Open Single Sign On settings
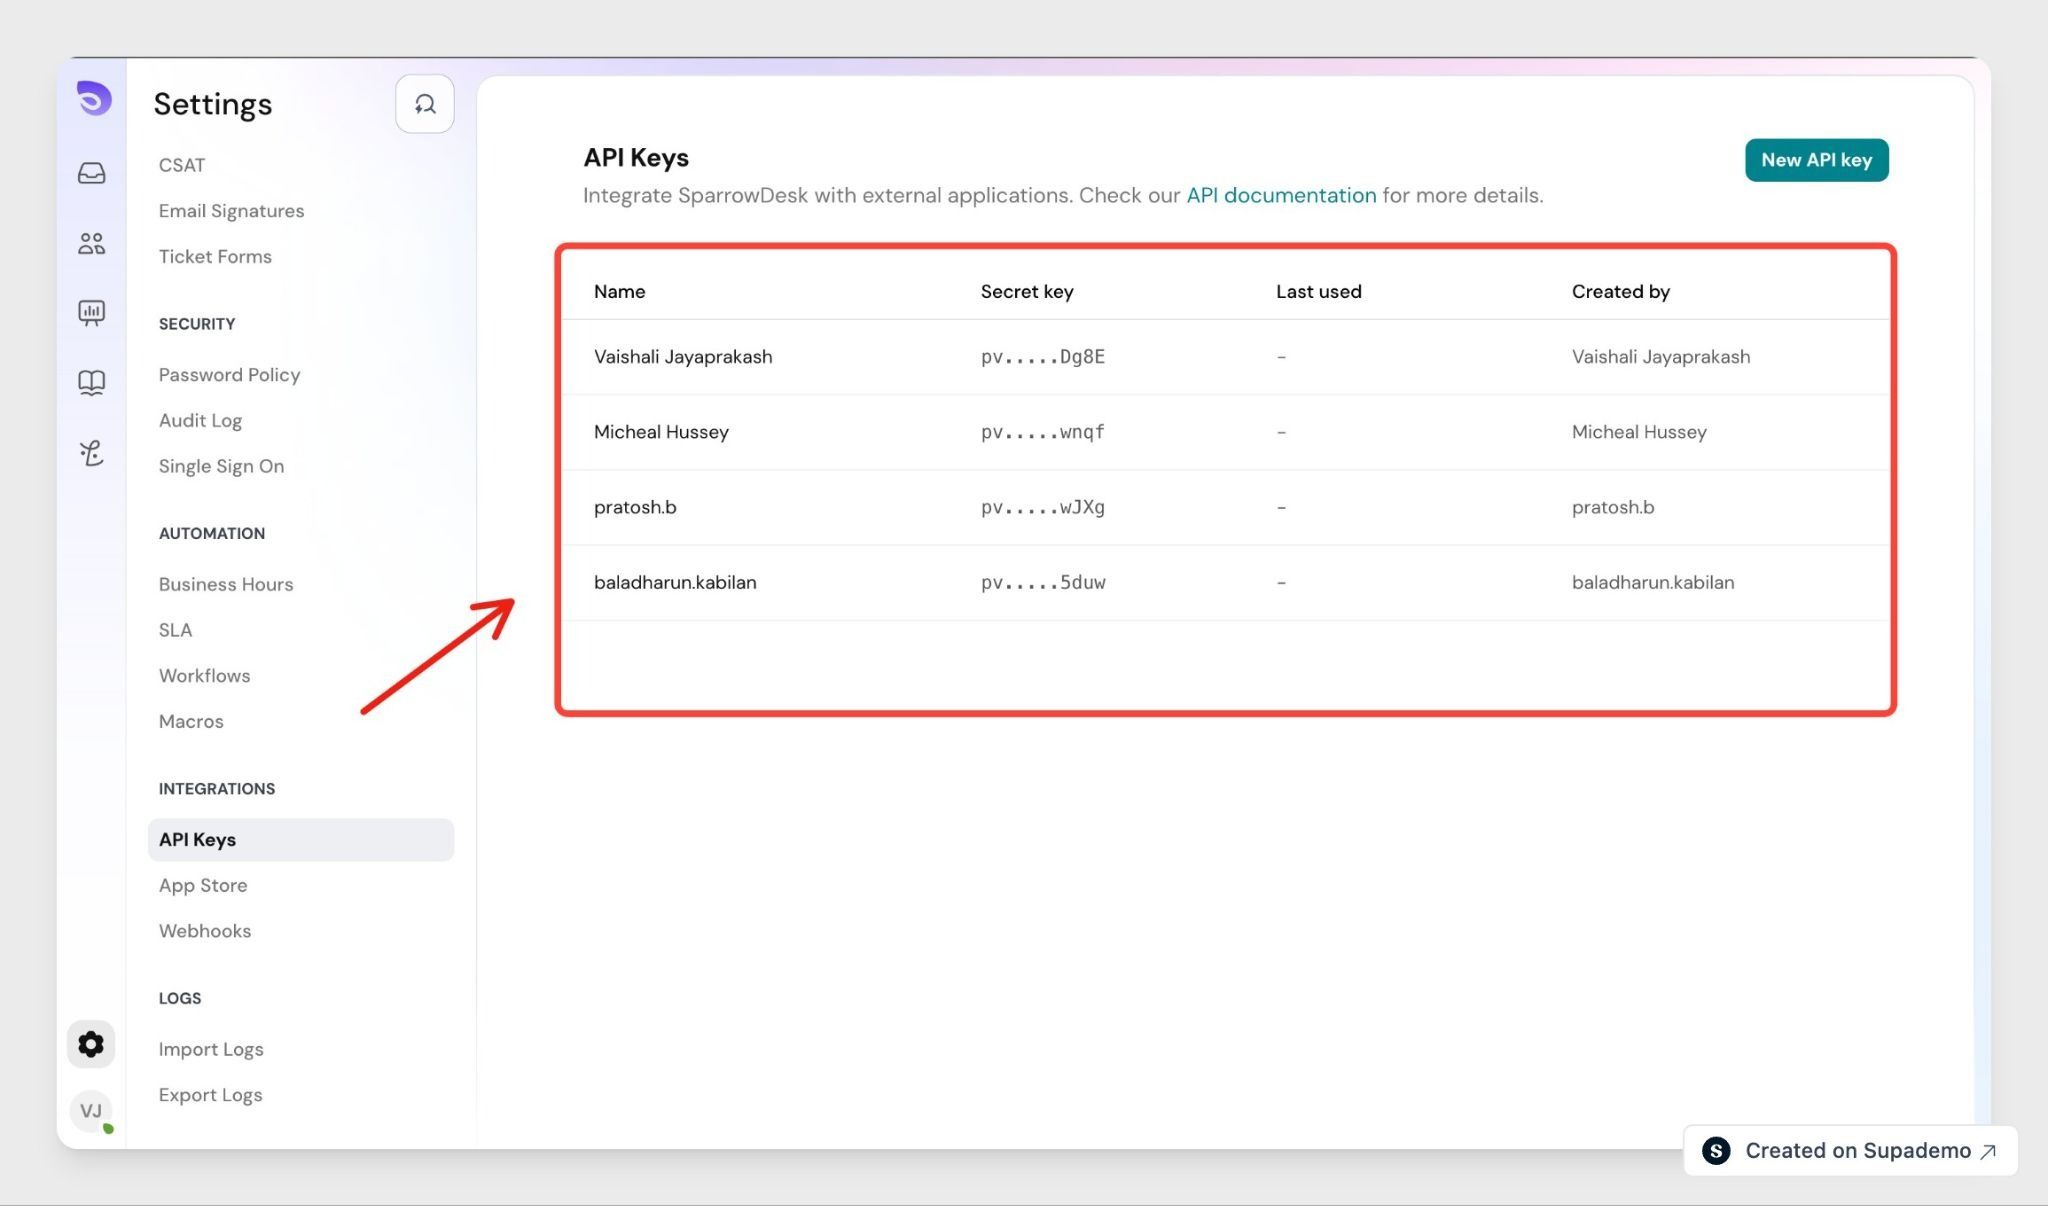The height and width of the screenshot is (1206, 2048). point(221,467)
